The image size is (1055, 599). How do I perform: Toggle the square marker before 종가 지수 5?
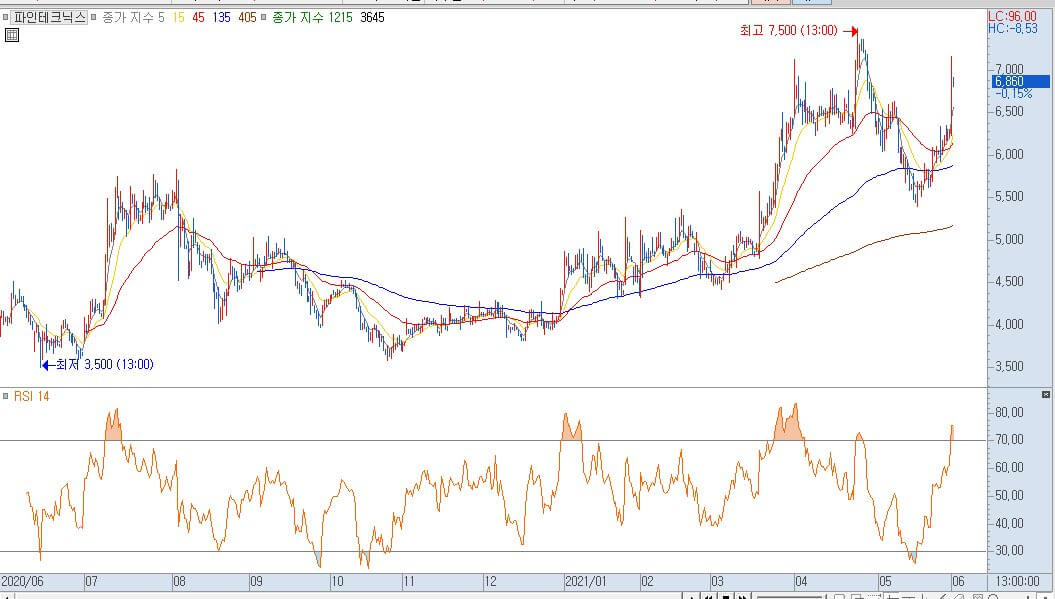[x=94, y=17]
